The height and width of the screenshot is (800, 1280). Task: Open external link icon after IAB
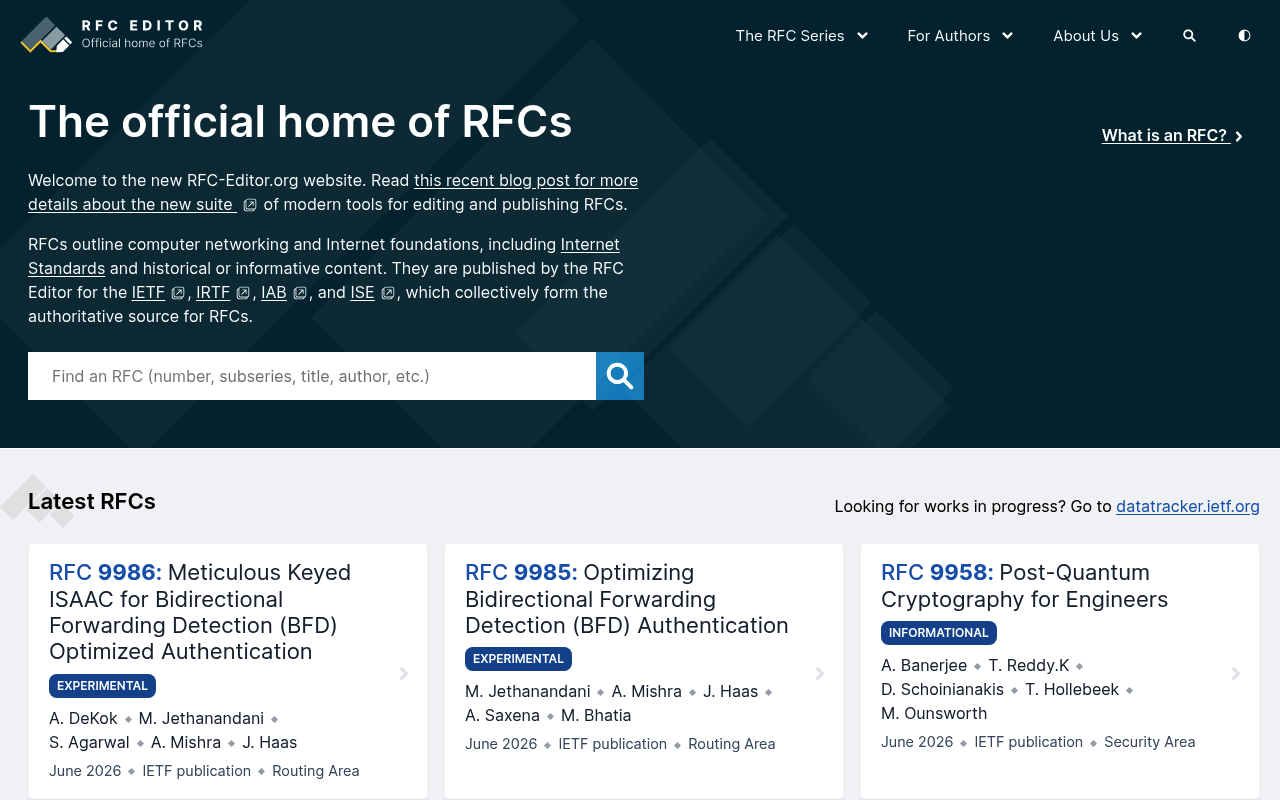click(x=300, y=293)
